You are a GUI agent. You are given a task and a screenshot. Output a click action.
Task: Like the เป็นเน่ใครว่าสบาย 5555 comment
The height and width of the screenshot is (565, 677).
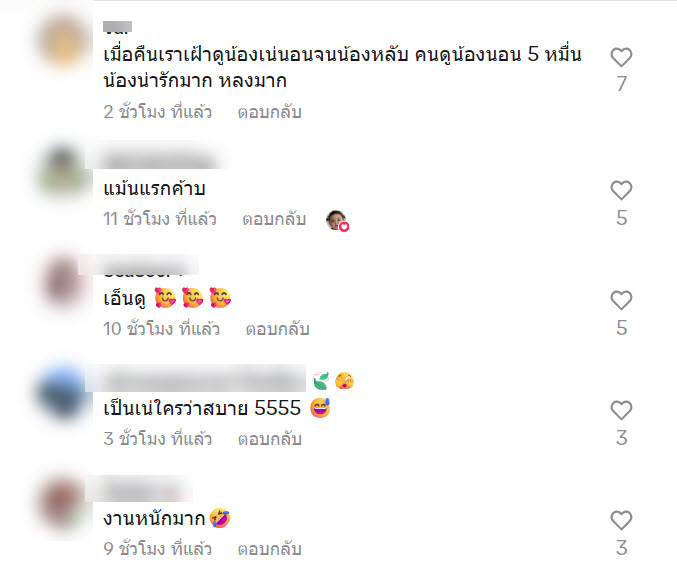tap(621, 410)
